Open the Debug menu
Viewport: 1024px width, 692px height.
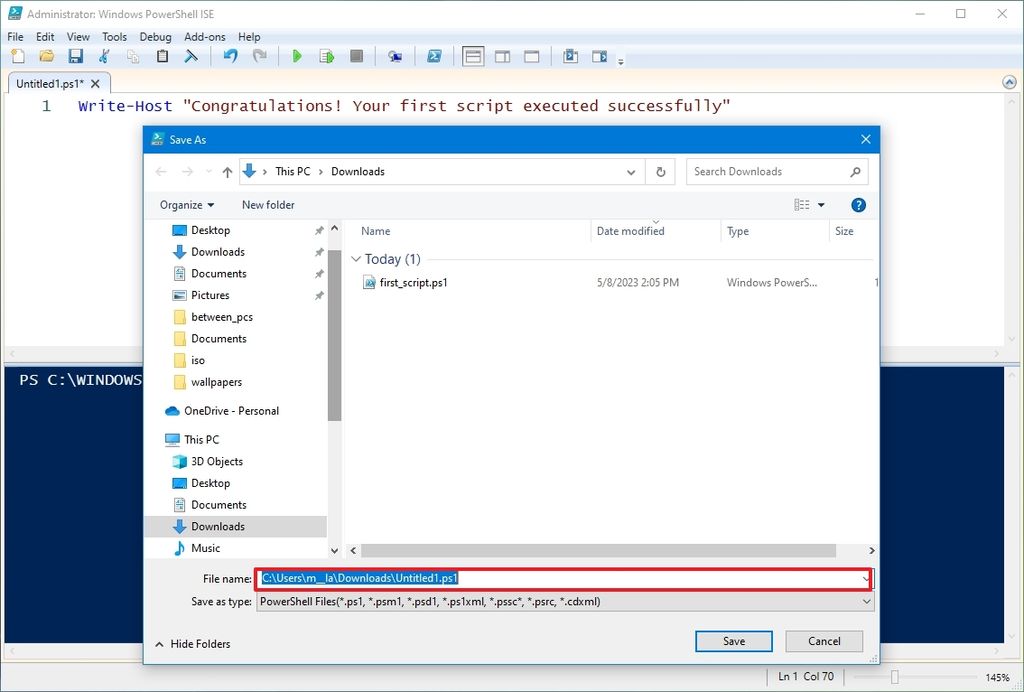pos(155,37)
